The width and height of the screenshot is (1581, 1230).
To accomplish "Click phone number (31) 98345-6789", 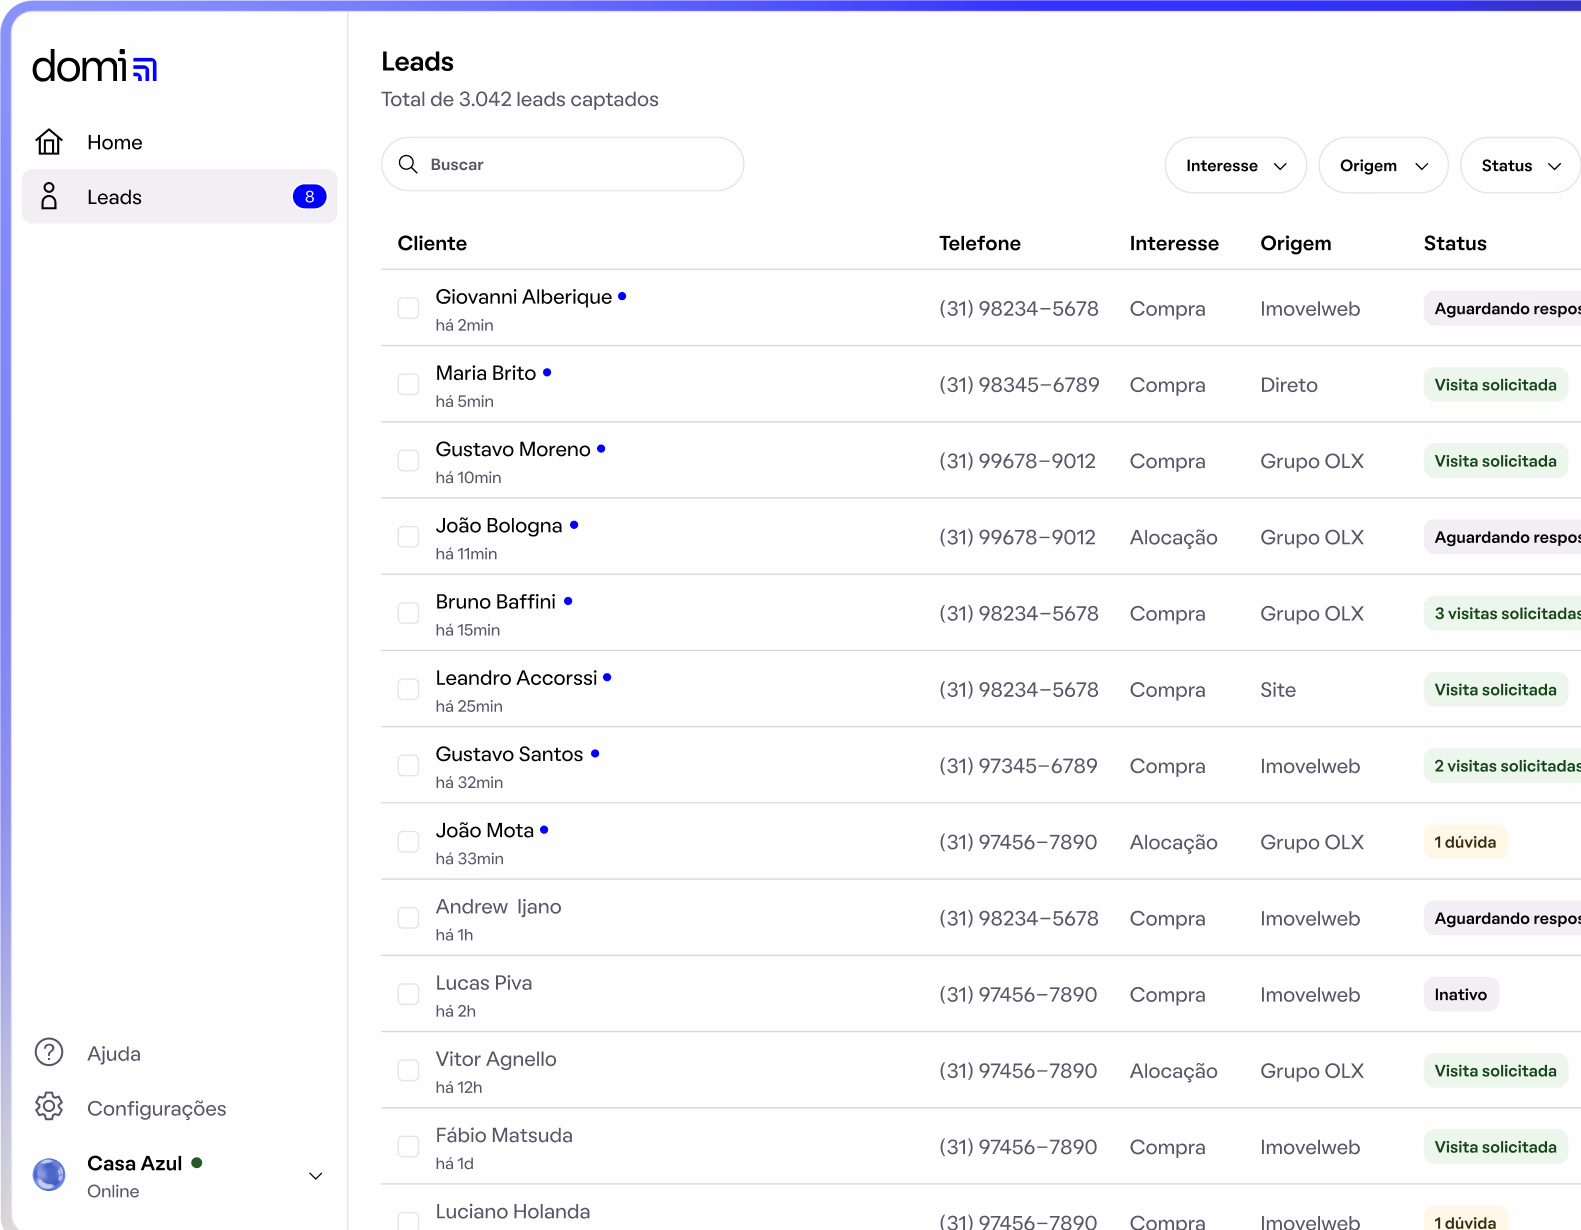I will click(x=1019, y=385).
